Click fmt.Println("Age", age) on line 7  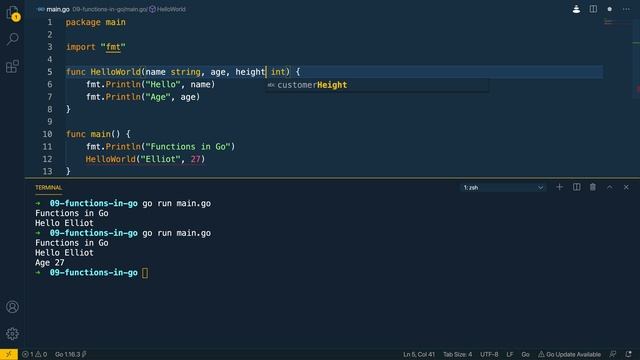point(143,97)
